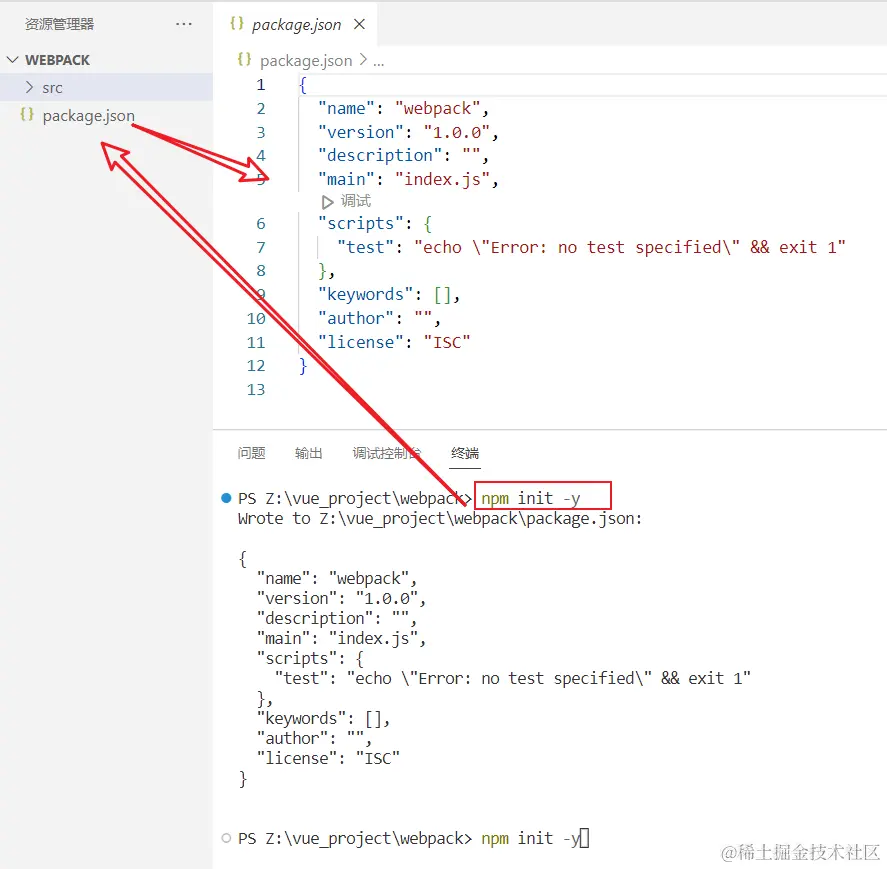
Task: Click the "version" key in the editor
Action: click(360, 132)
